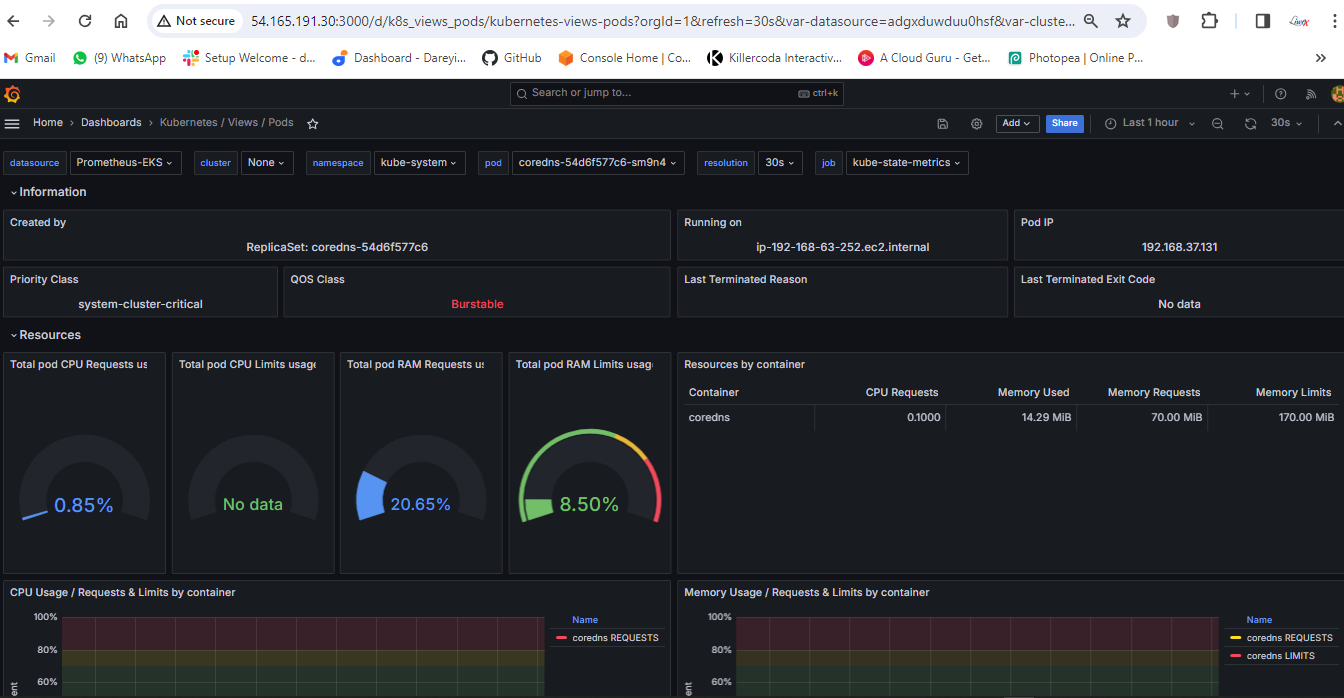This screenshot has height=698, width=1344.
Task: Open the news feed icon
Action: 1310,94
